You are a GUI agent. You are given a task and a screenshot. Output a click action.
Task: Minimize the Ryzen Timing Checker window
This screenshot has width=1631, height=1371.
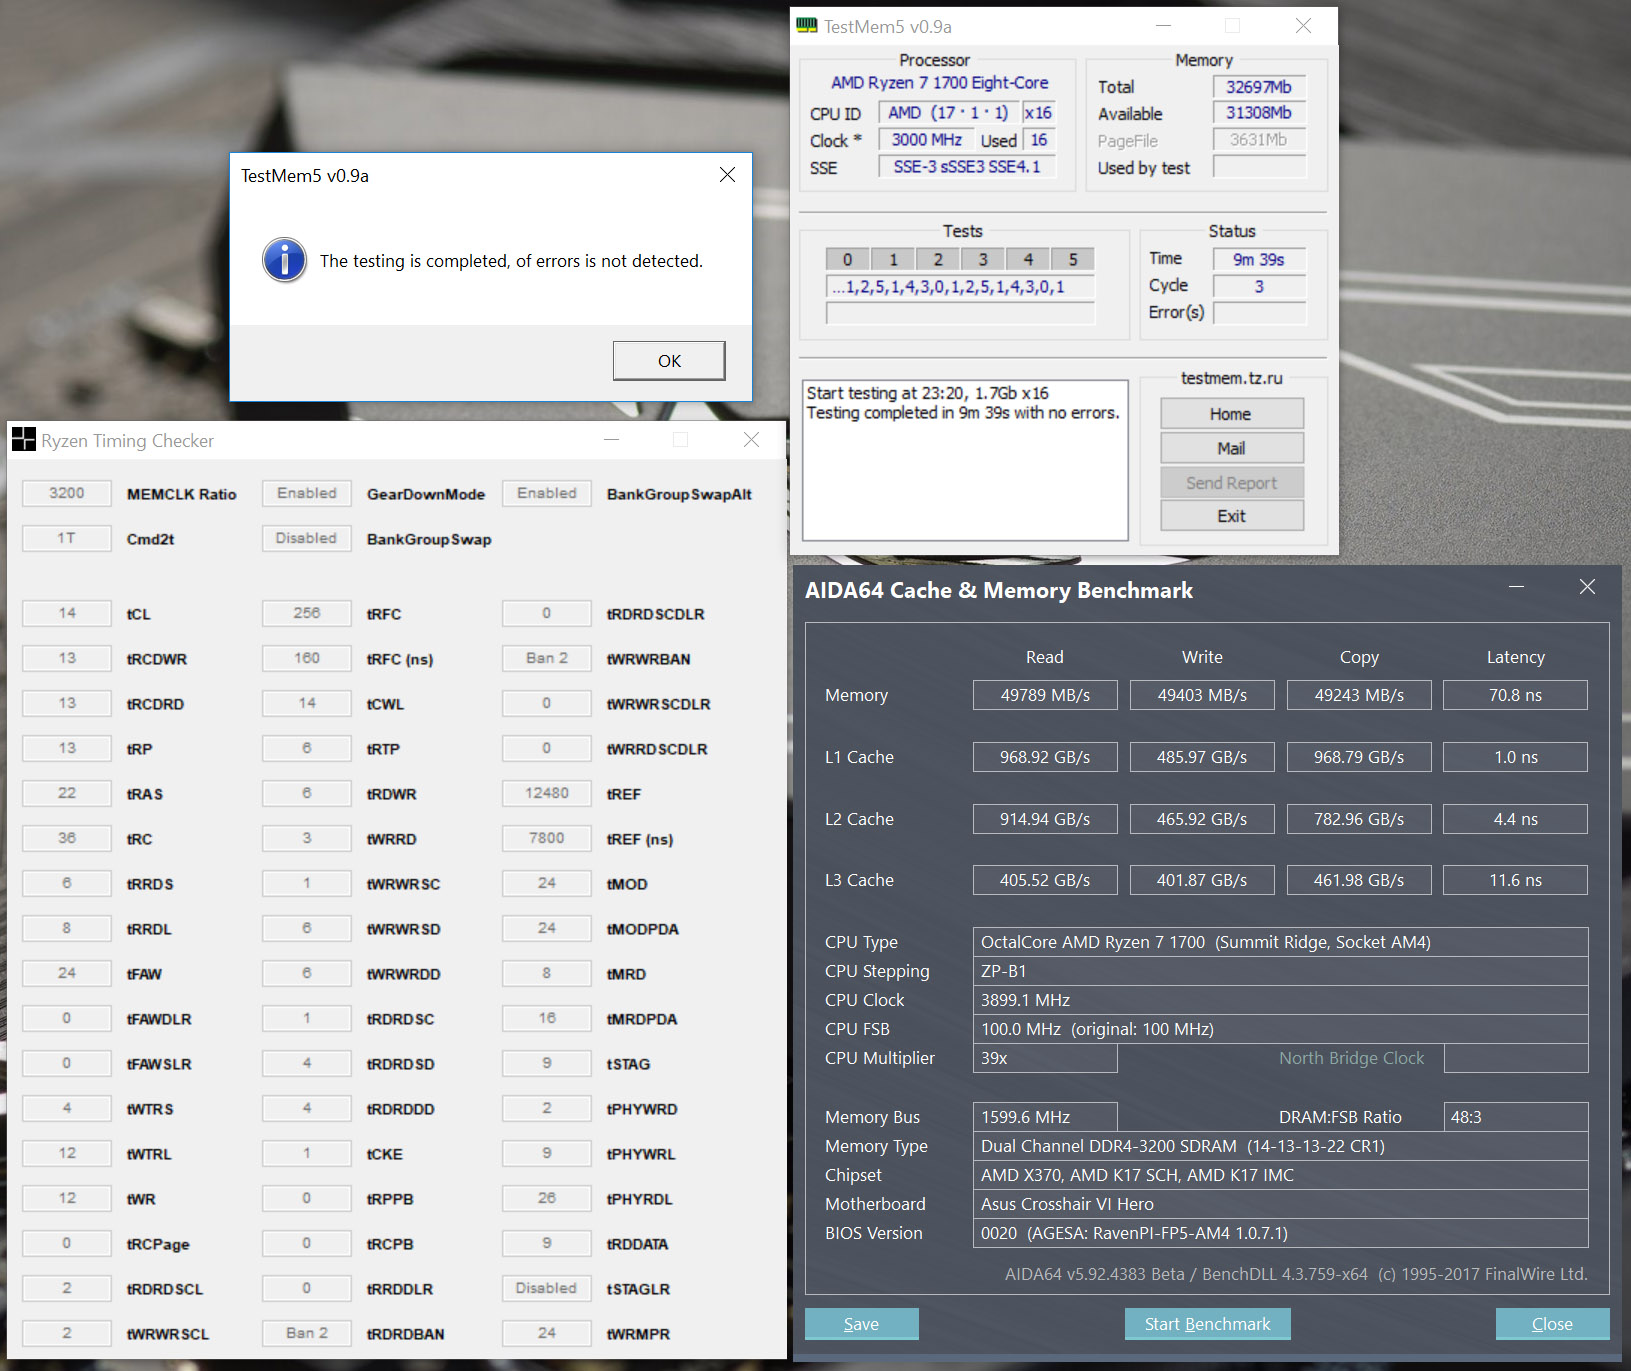click(x=612, y=440)
